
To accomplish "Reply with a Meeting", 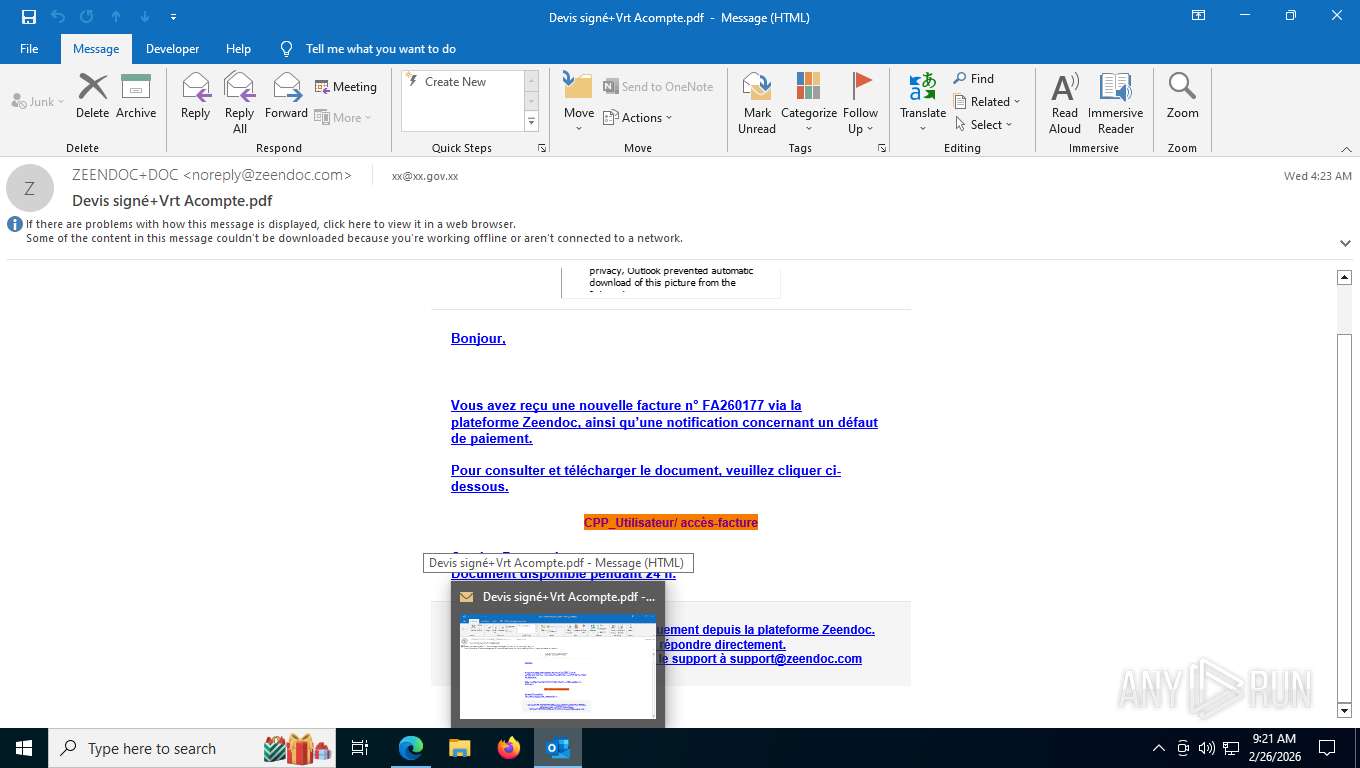I will pyautogui.click(x=345, y=87).
